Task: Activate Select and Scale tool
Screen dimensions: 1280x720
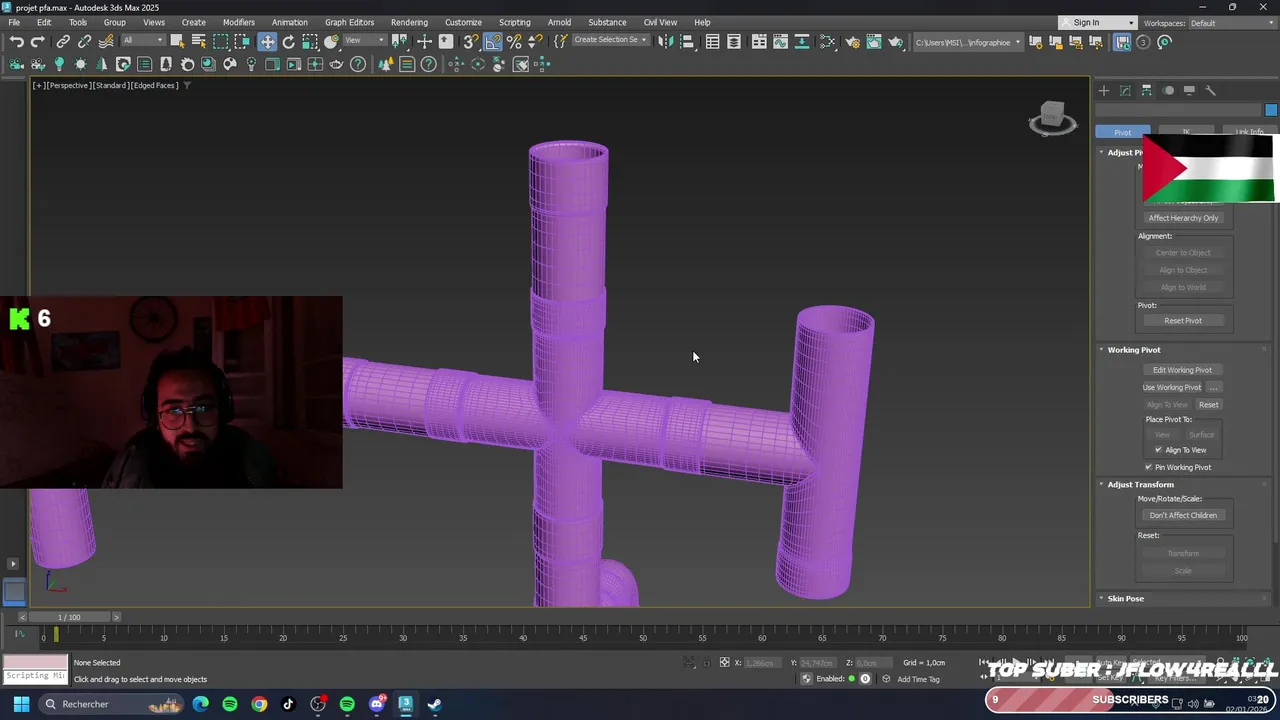Action: tap(310, 42)
